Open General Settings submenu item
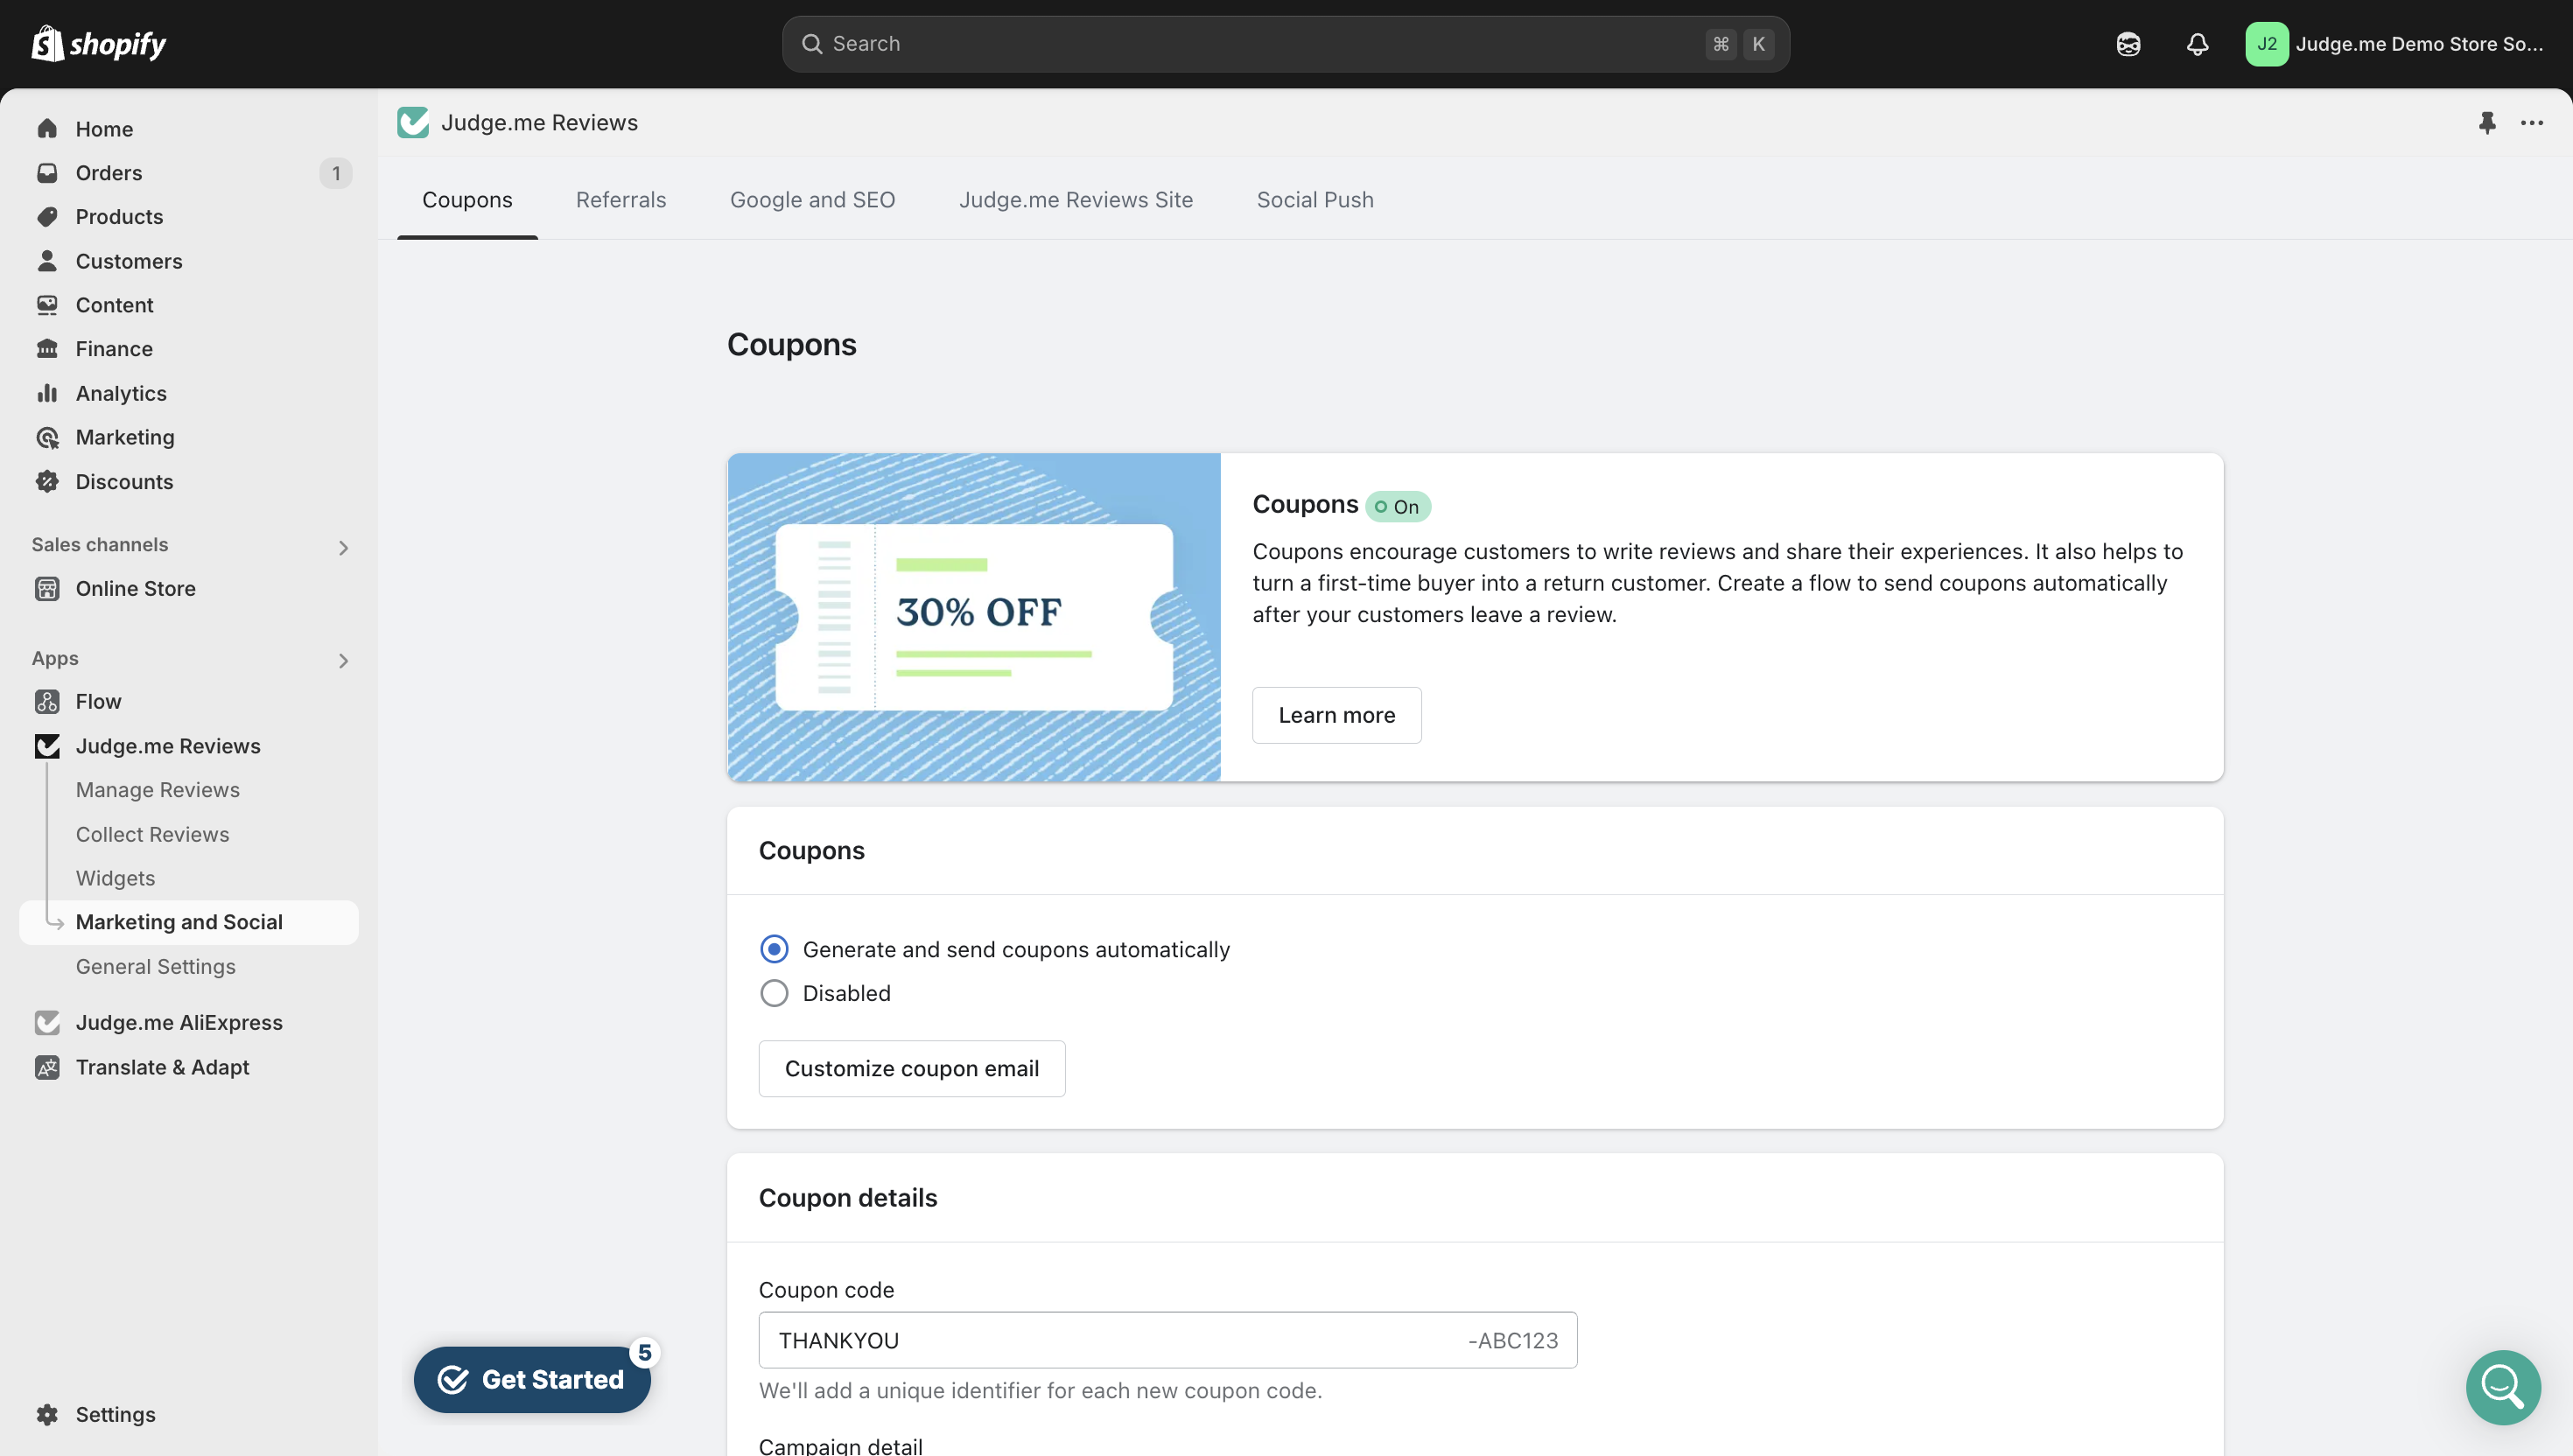 [155, 967]
